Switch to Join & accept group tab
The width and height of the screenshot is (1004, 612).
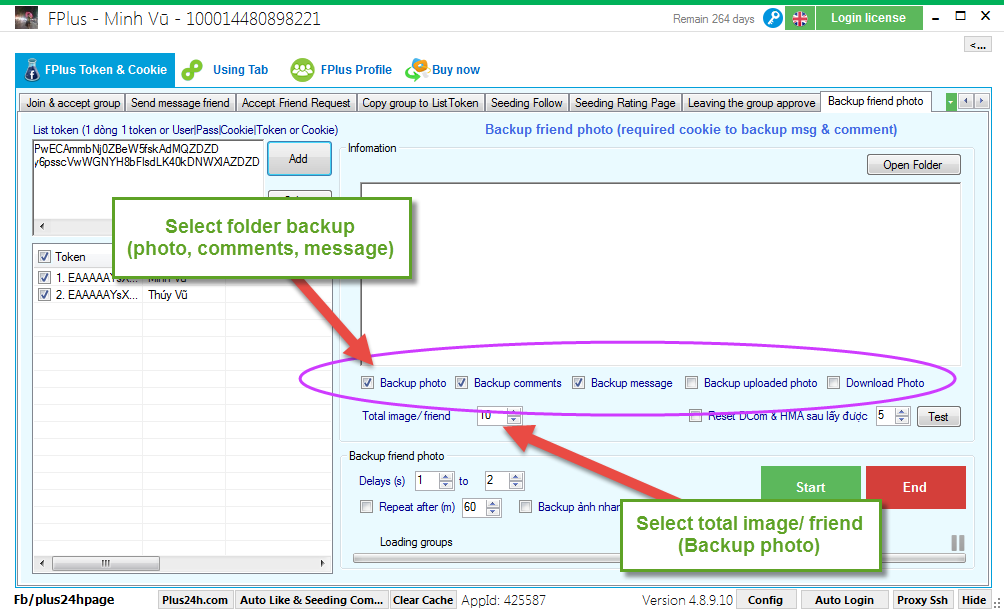[73, 103]
